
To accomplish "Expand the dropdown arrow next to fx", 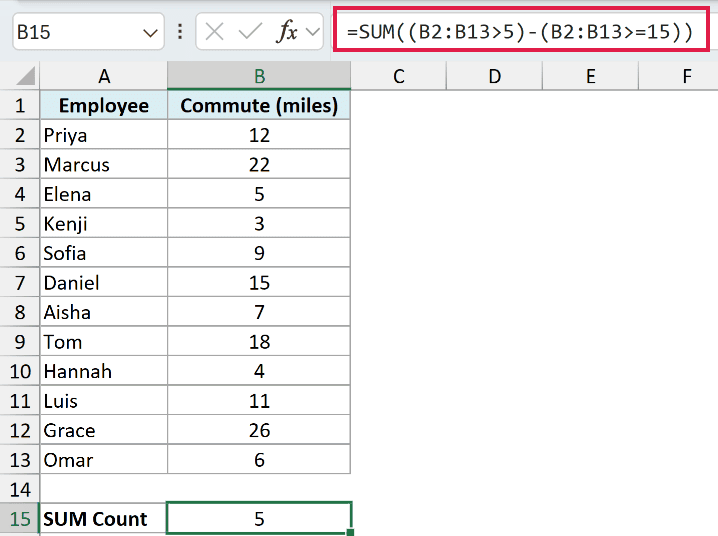I will (313, 32).
